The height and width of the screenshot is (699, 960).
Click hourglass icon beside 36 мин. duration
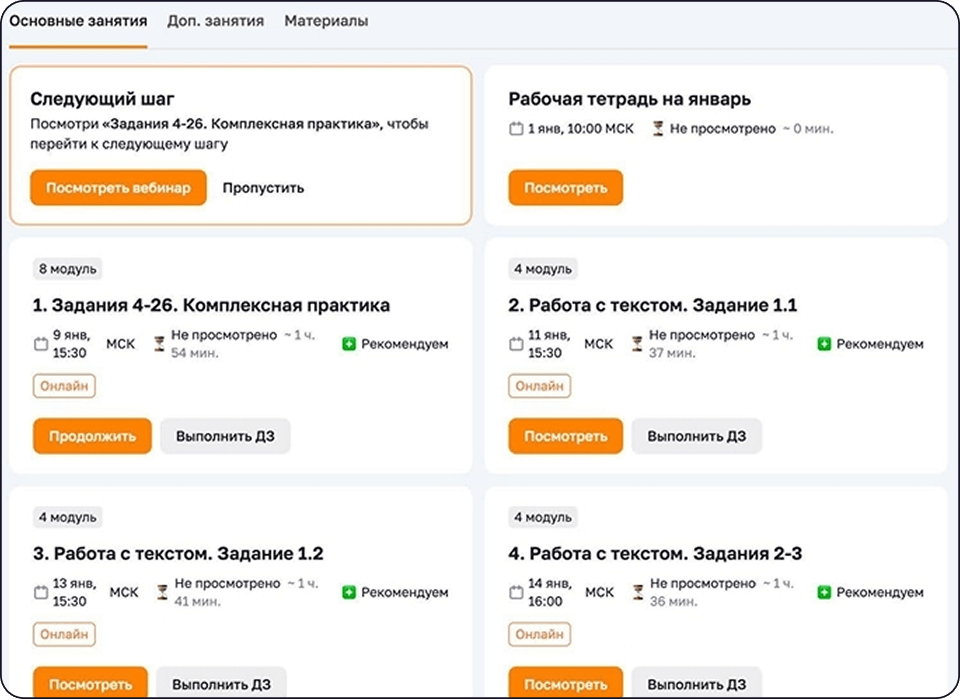(x=638, y=592)
